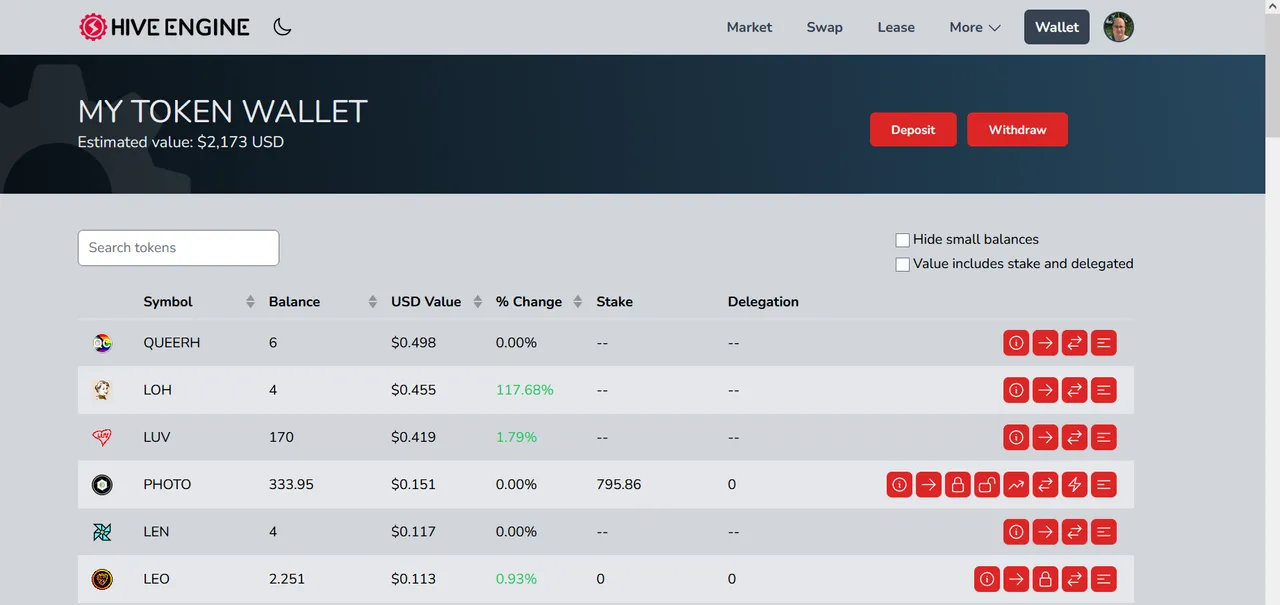Enable Hide small balances checkbox
Image resolution: width=1280 pixels, height=605 pixels.
(902, 240)
